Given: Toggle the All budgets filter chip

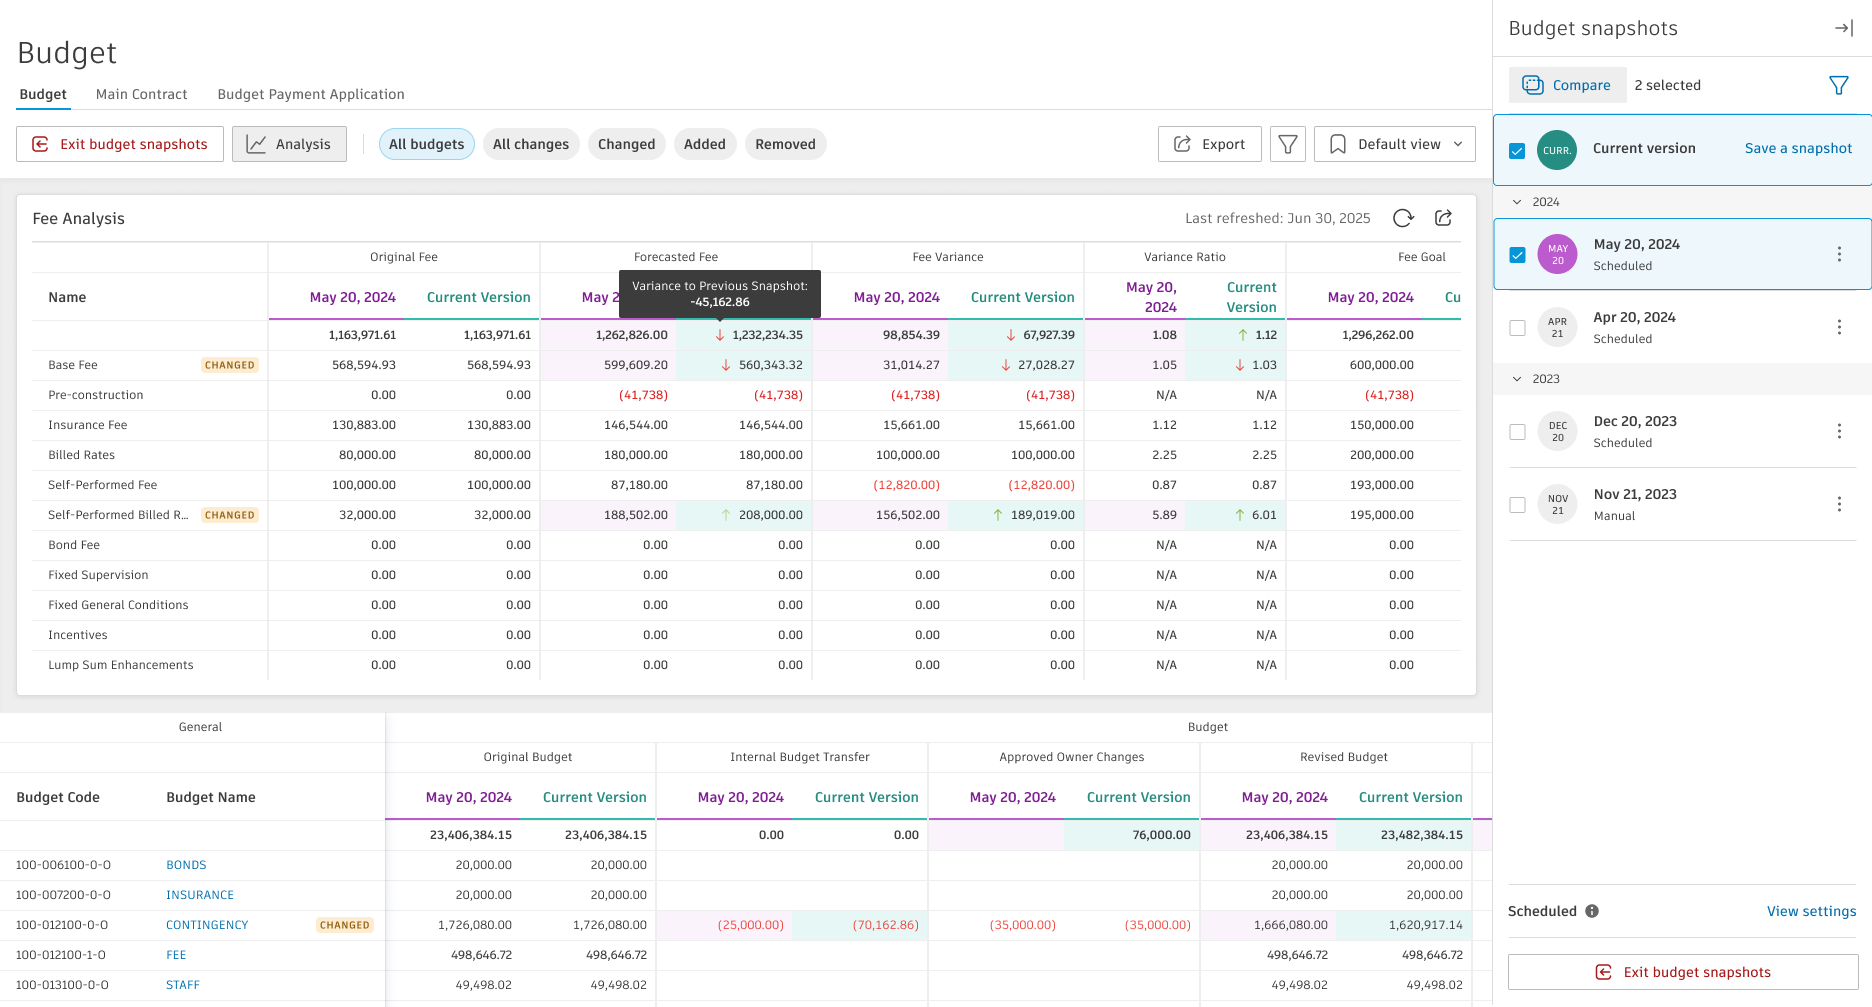Looking at the screenshot, I should (x=426, y=144).
